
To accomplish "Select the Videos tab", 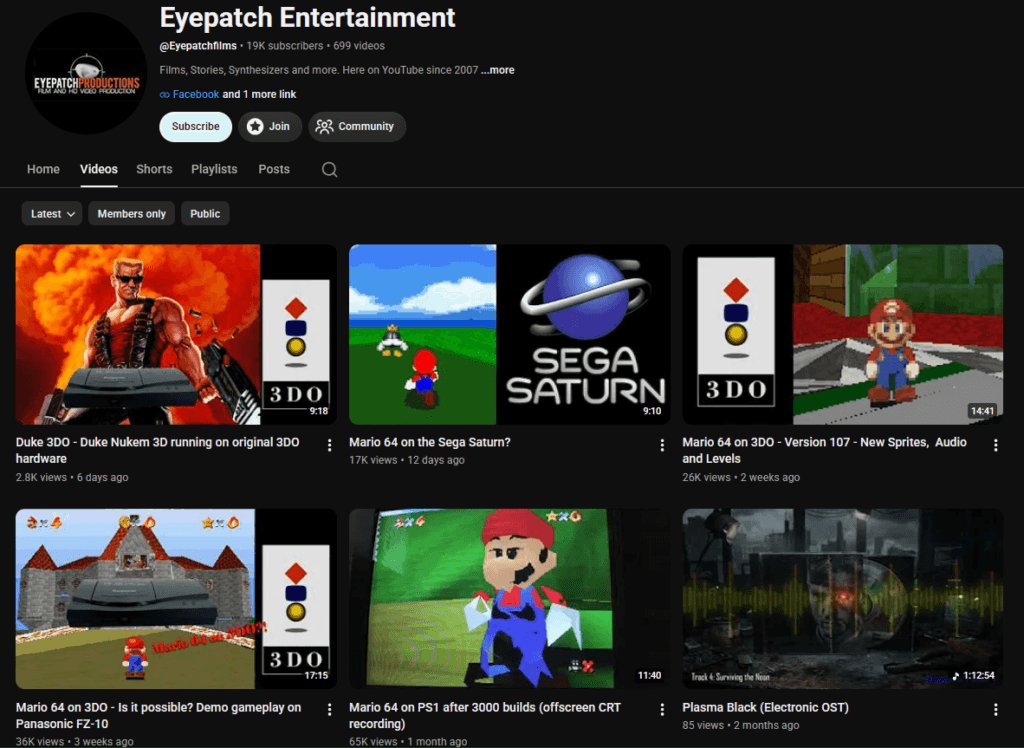I will click(x=99, y=169).
